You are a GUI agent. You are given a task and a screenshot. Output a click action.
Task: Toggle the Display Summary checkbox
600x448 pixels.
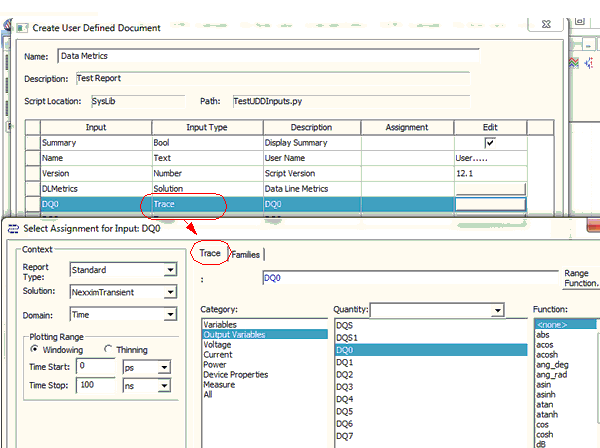click(x=490, y=143)
